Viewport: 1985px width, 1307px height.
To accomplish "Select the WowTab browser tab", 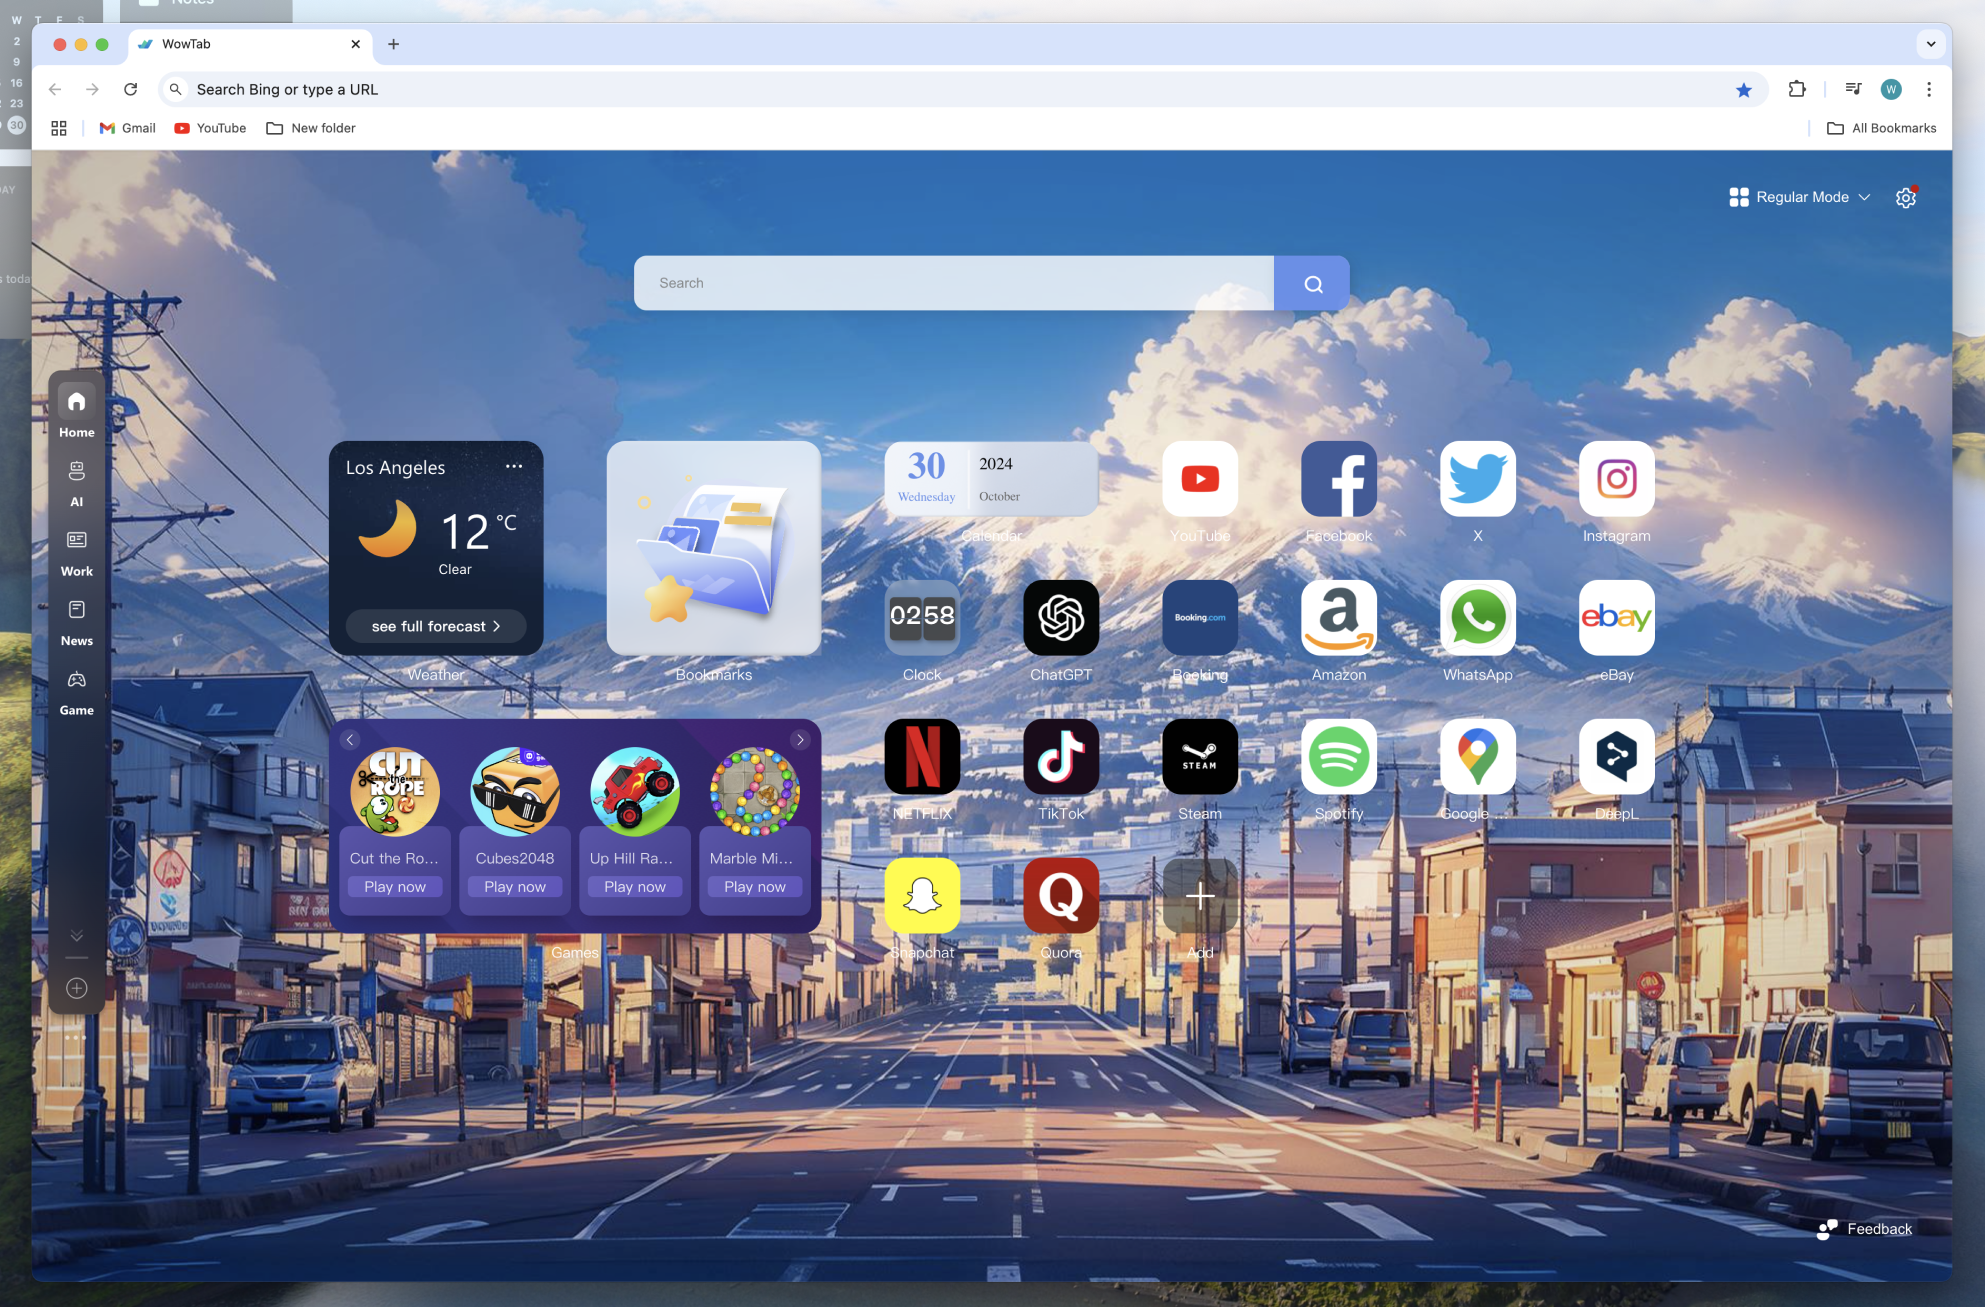I will 250,44.
